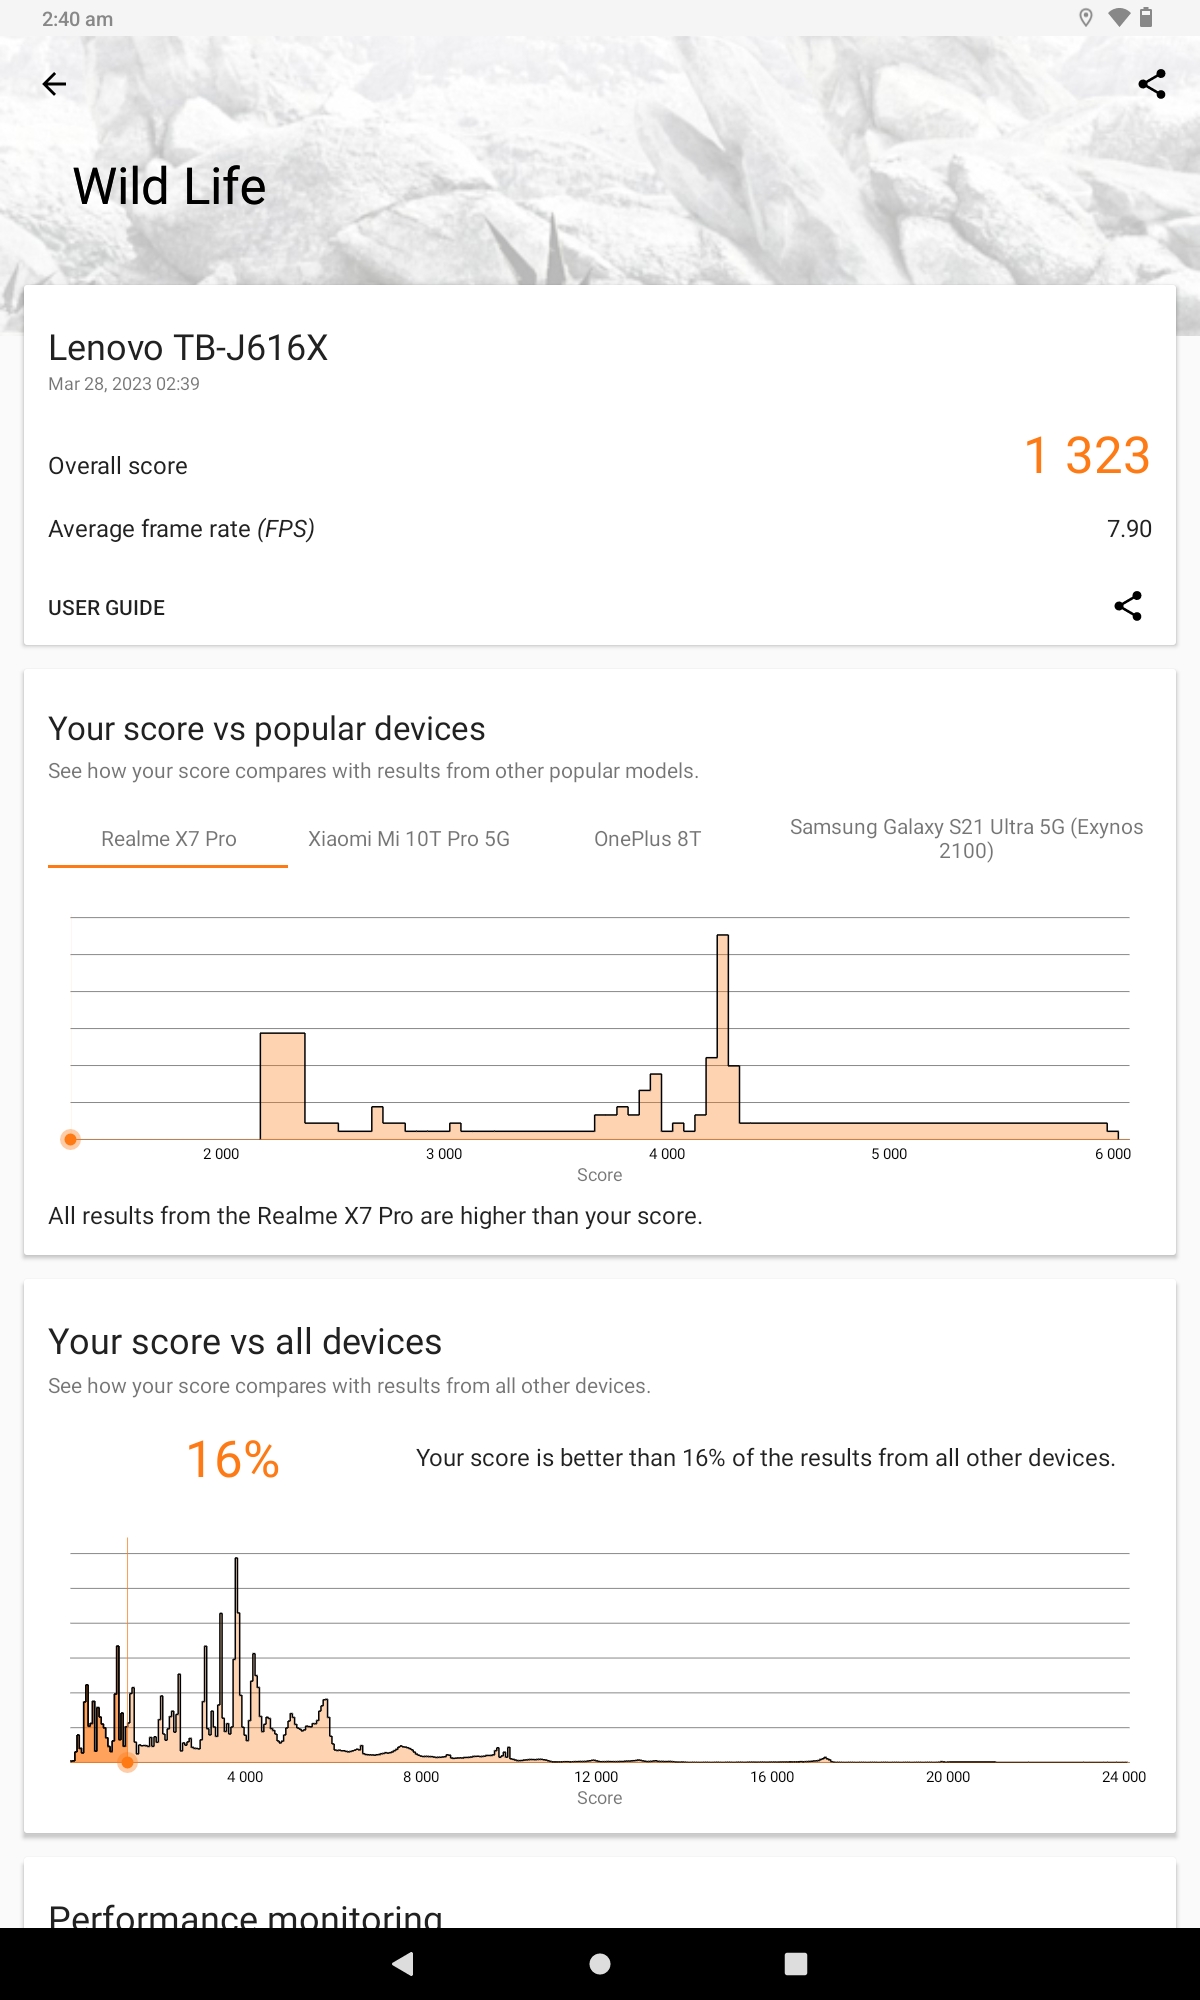Select Samsung Galaxy S21 Ultra 5G tab
1200x2000 pixels.
point(966,839)
